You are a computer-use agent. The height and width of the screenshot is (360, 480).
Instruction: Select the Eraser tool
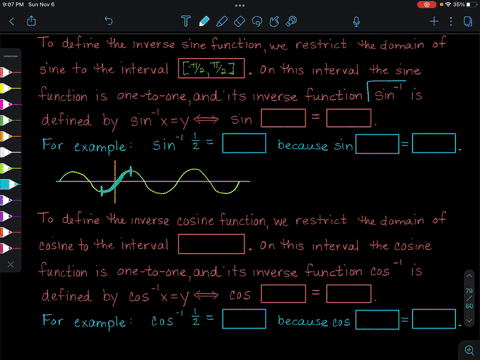(239, 22)
